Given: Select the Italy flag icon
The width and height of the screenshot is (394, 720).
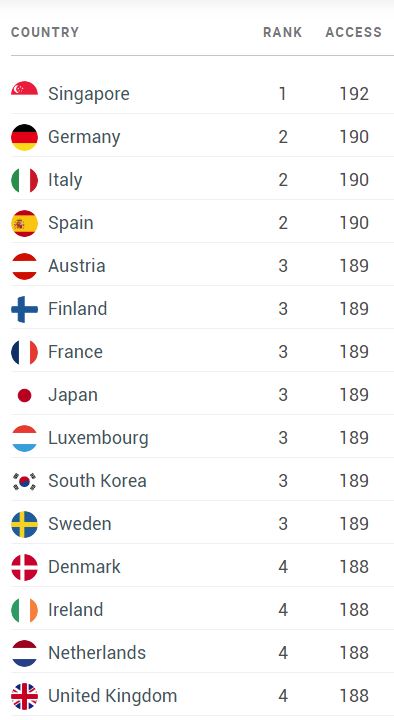Looking at the screenshot, I should coord(24,180).
